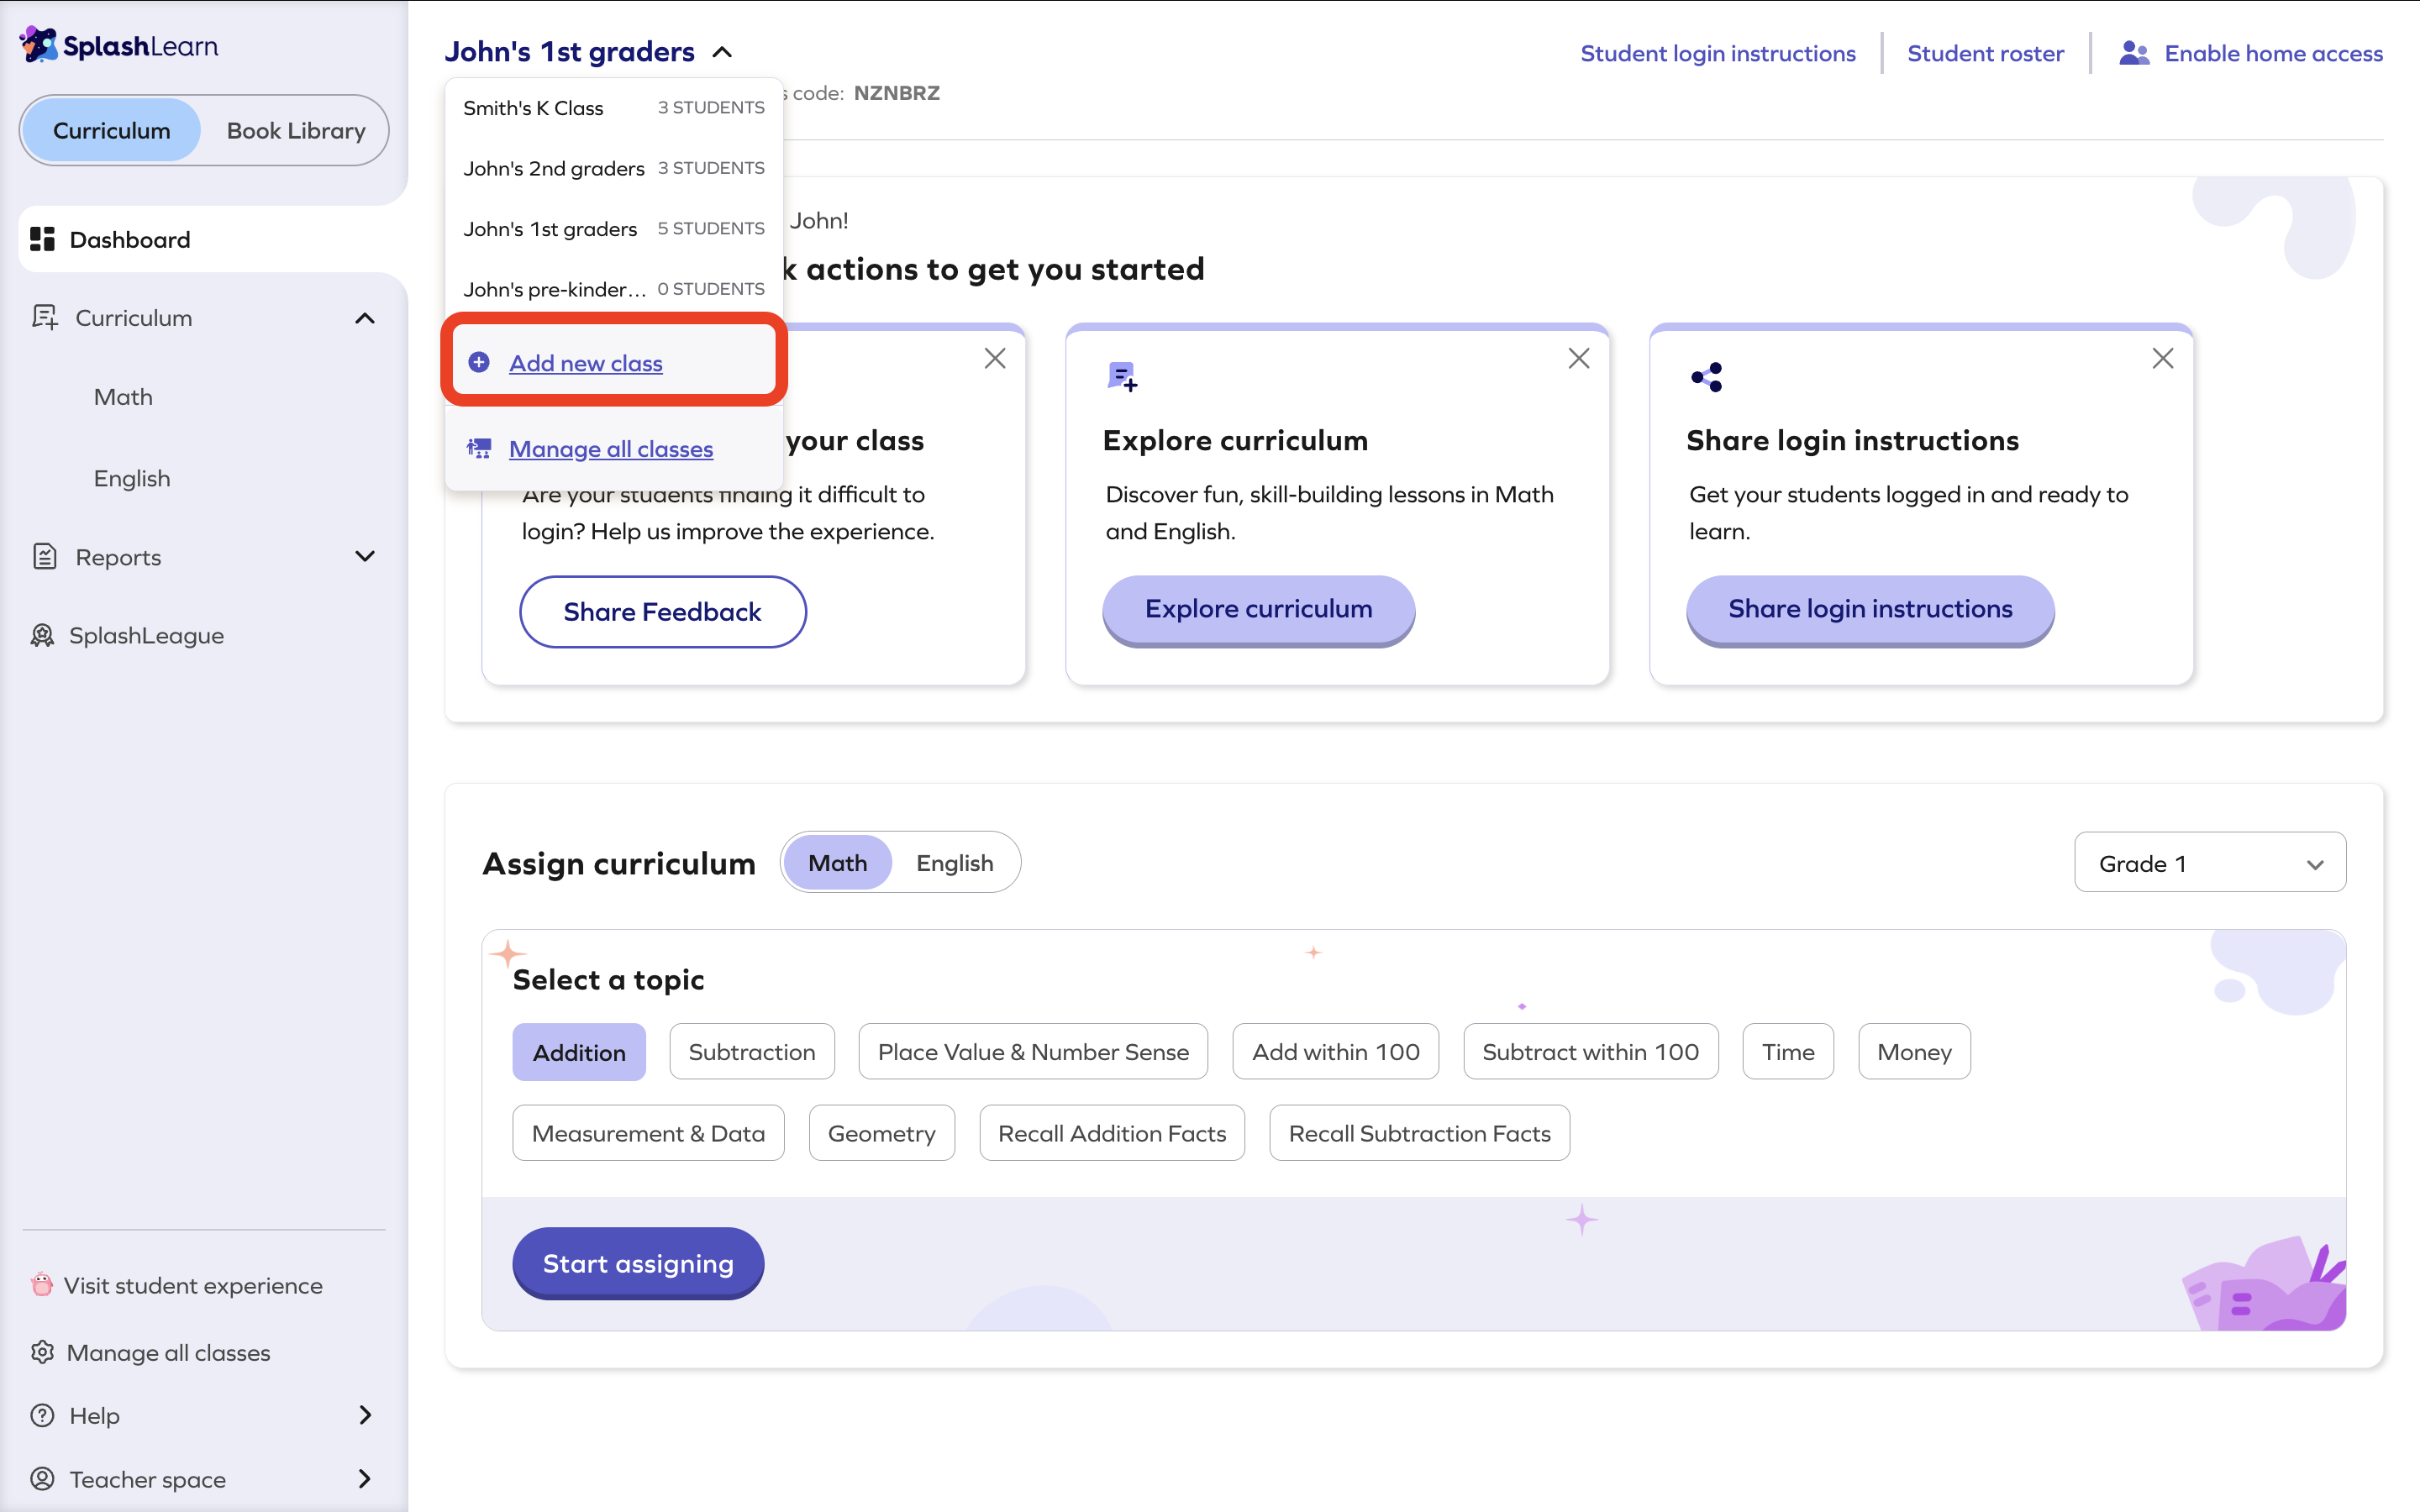
Task: Click the Share login instructions card share icon
Action: point(1707,377)
